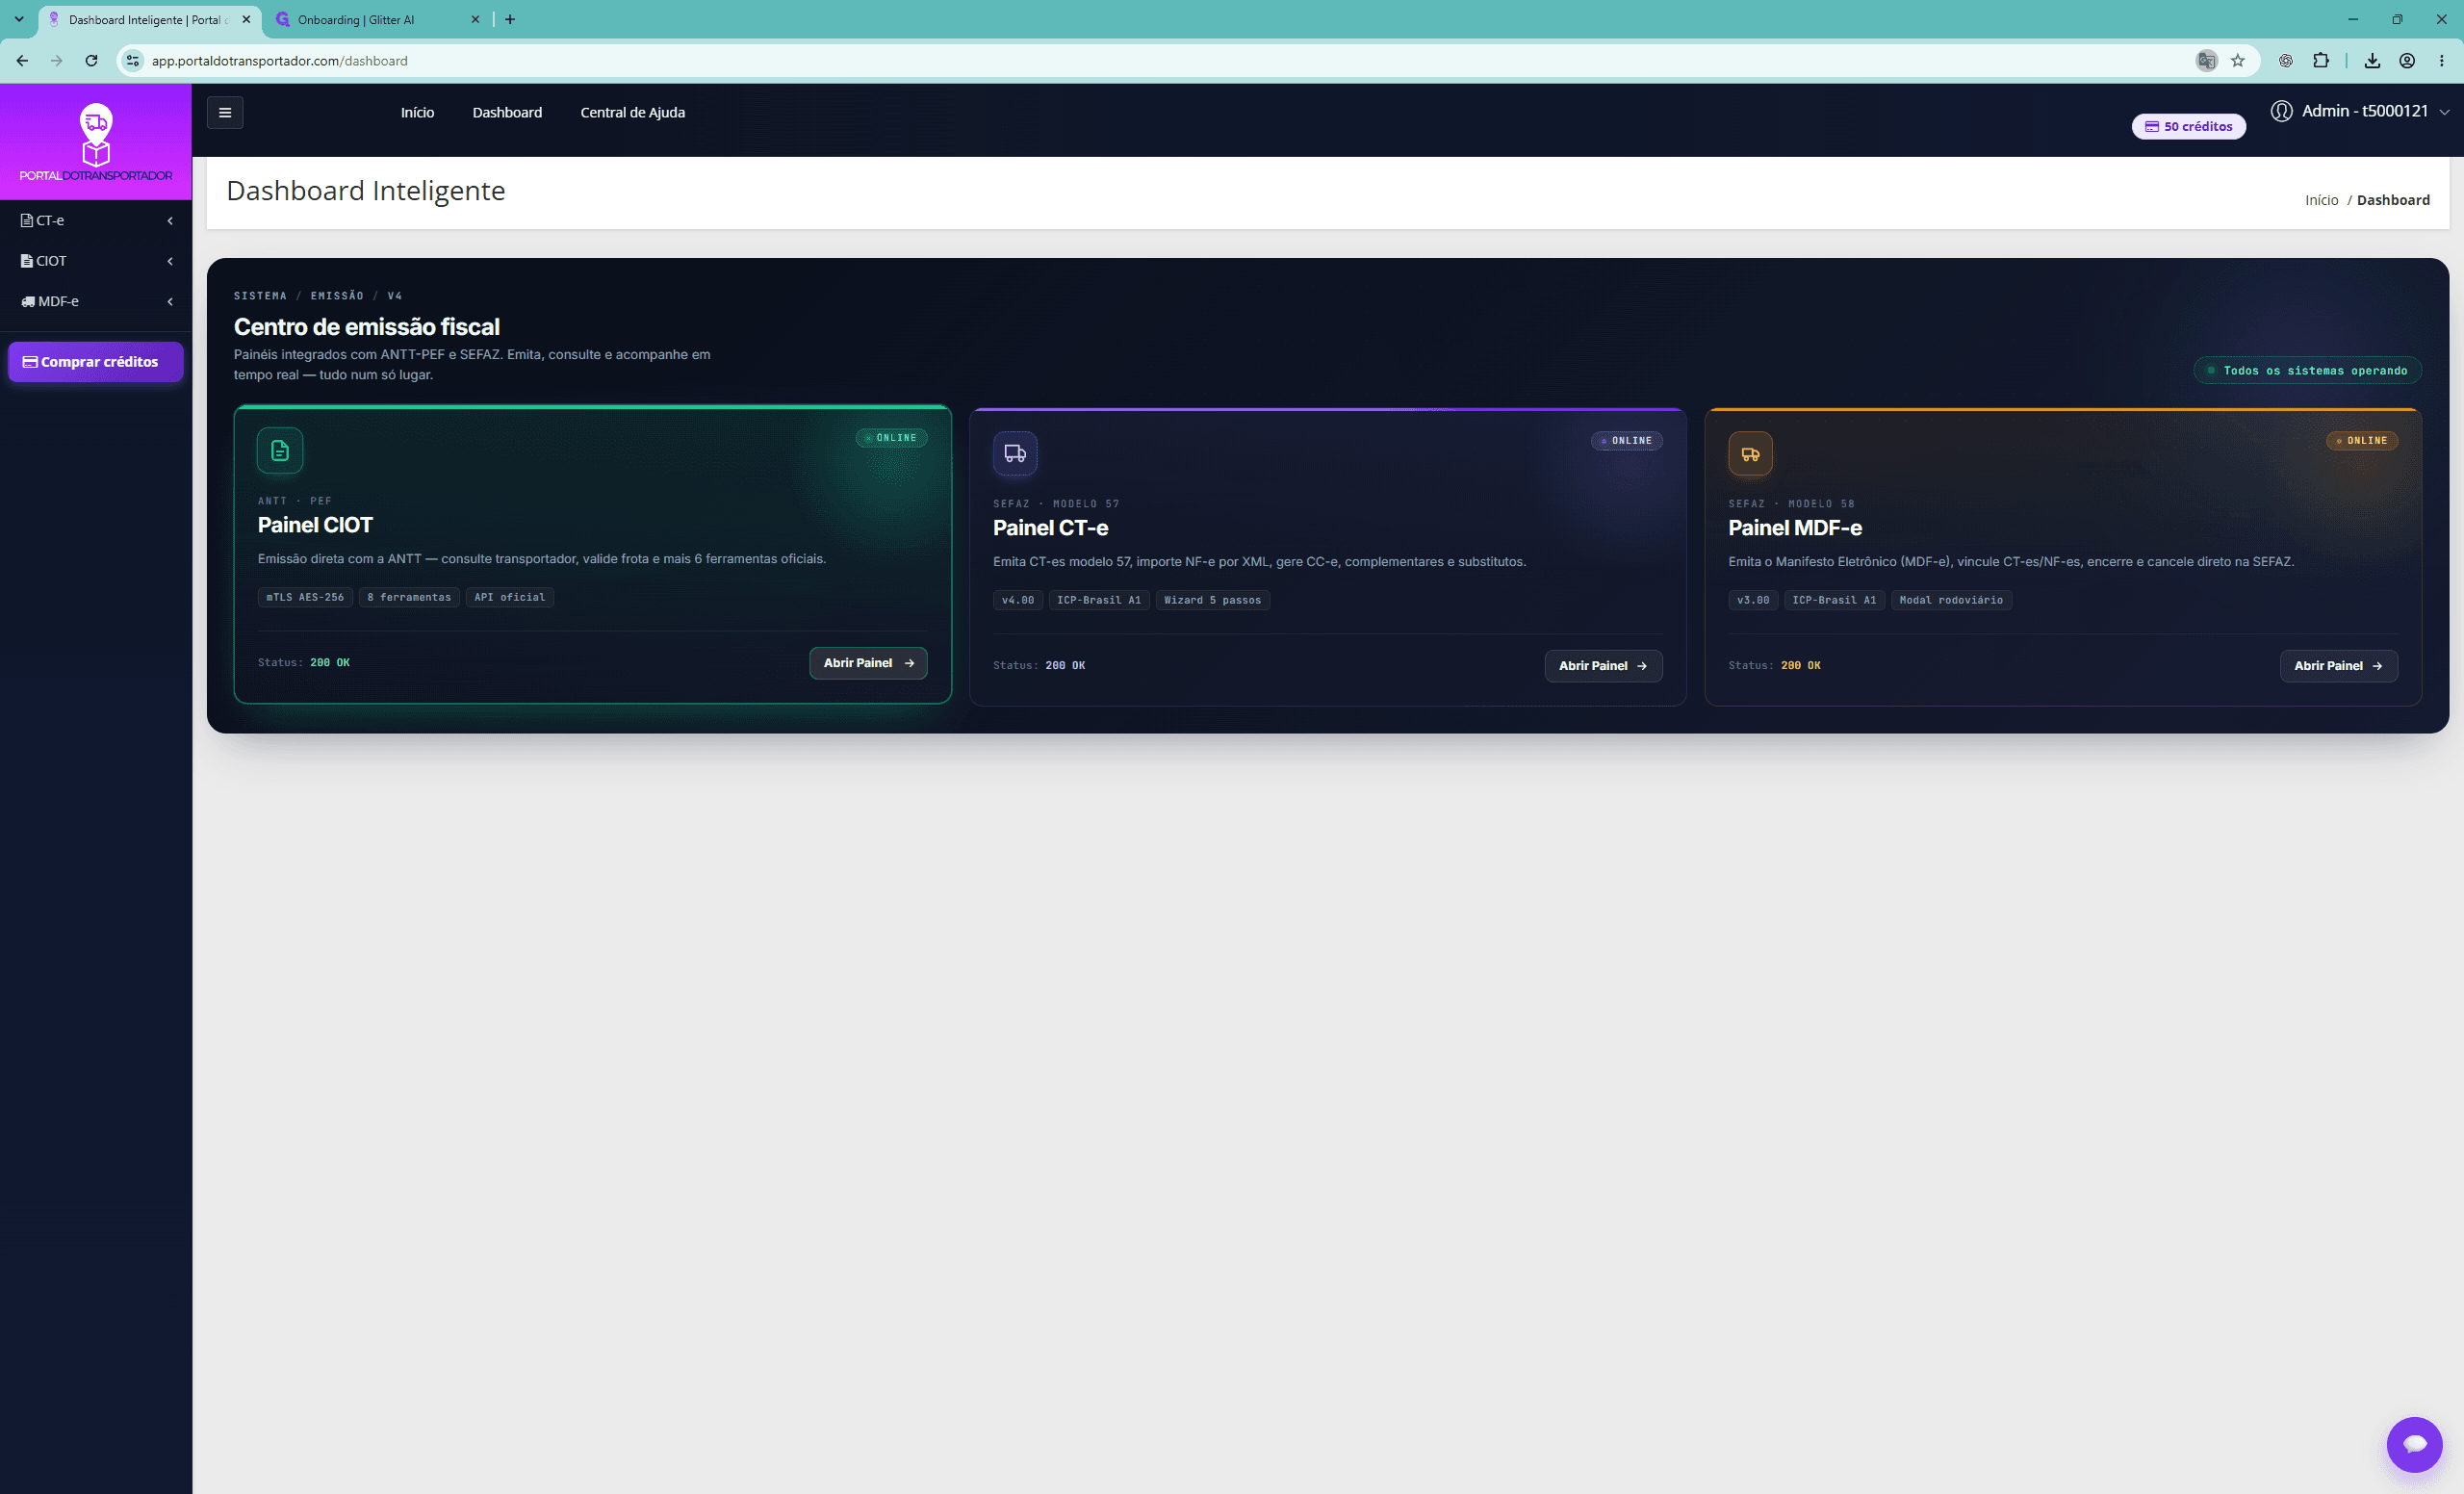Close the Onboarding Glitter AI tab

475,19
